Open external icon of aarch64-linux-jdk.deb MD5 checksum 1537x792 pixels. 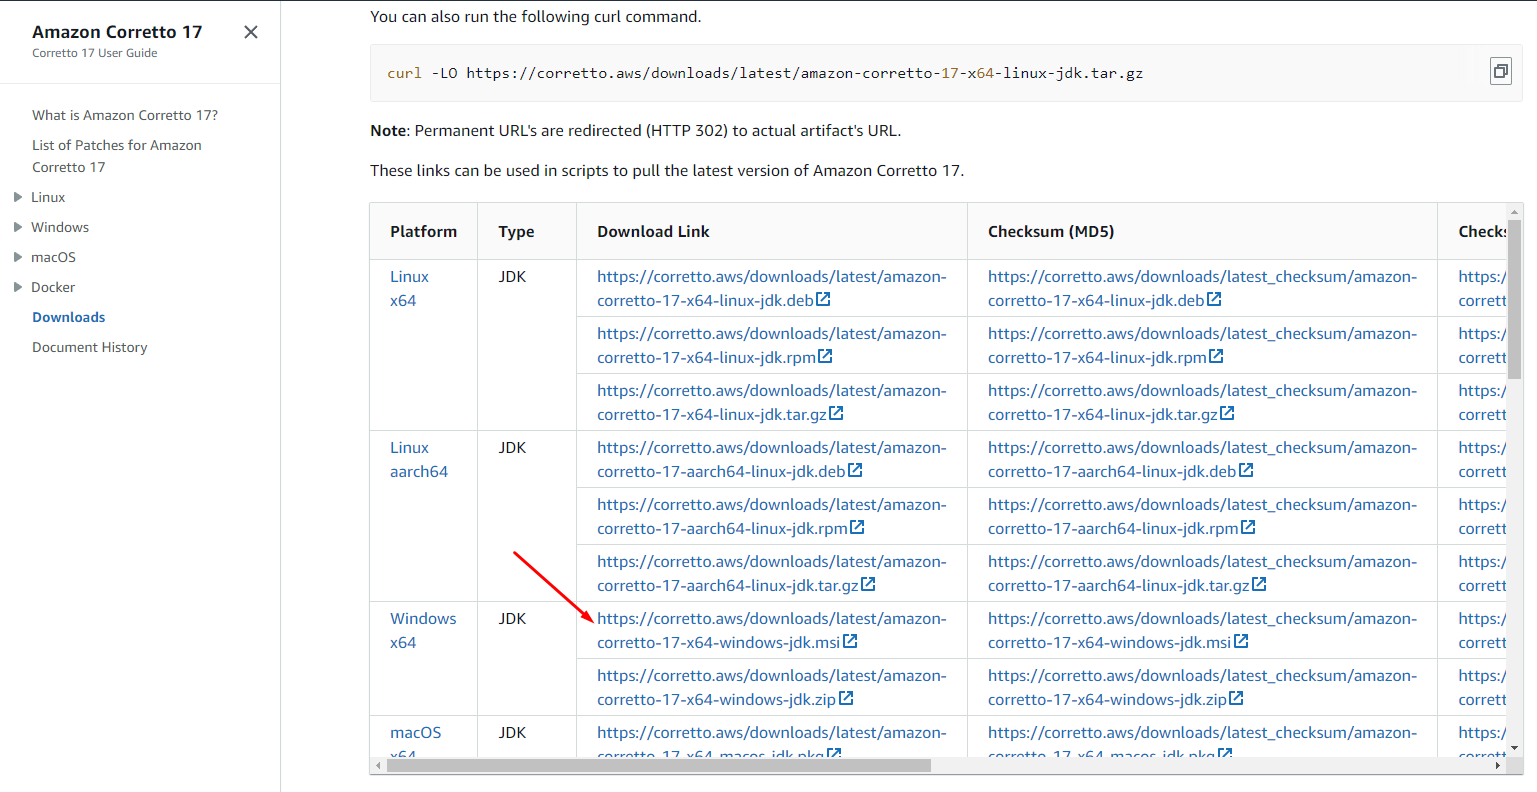(x=1246, y=470)
